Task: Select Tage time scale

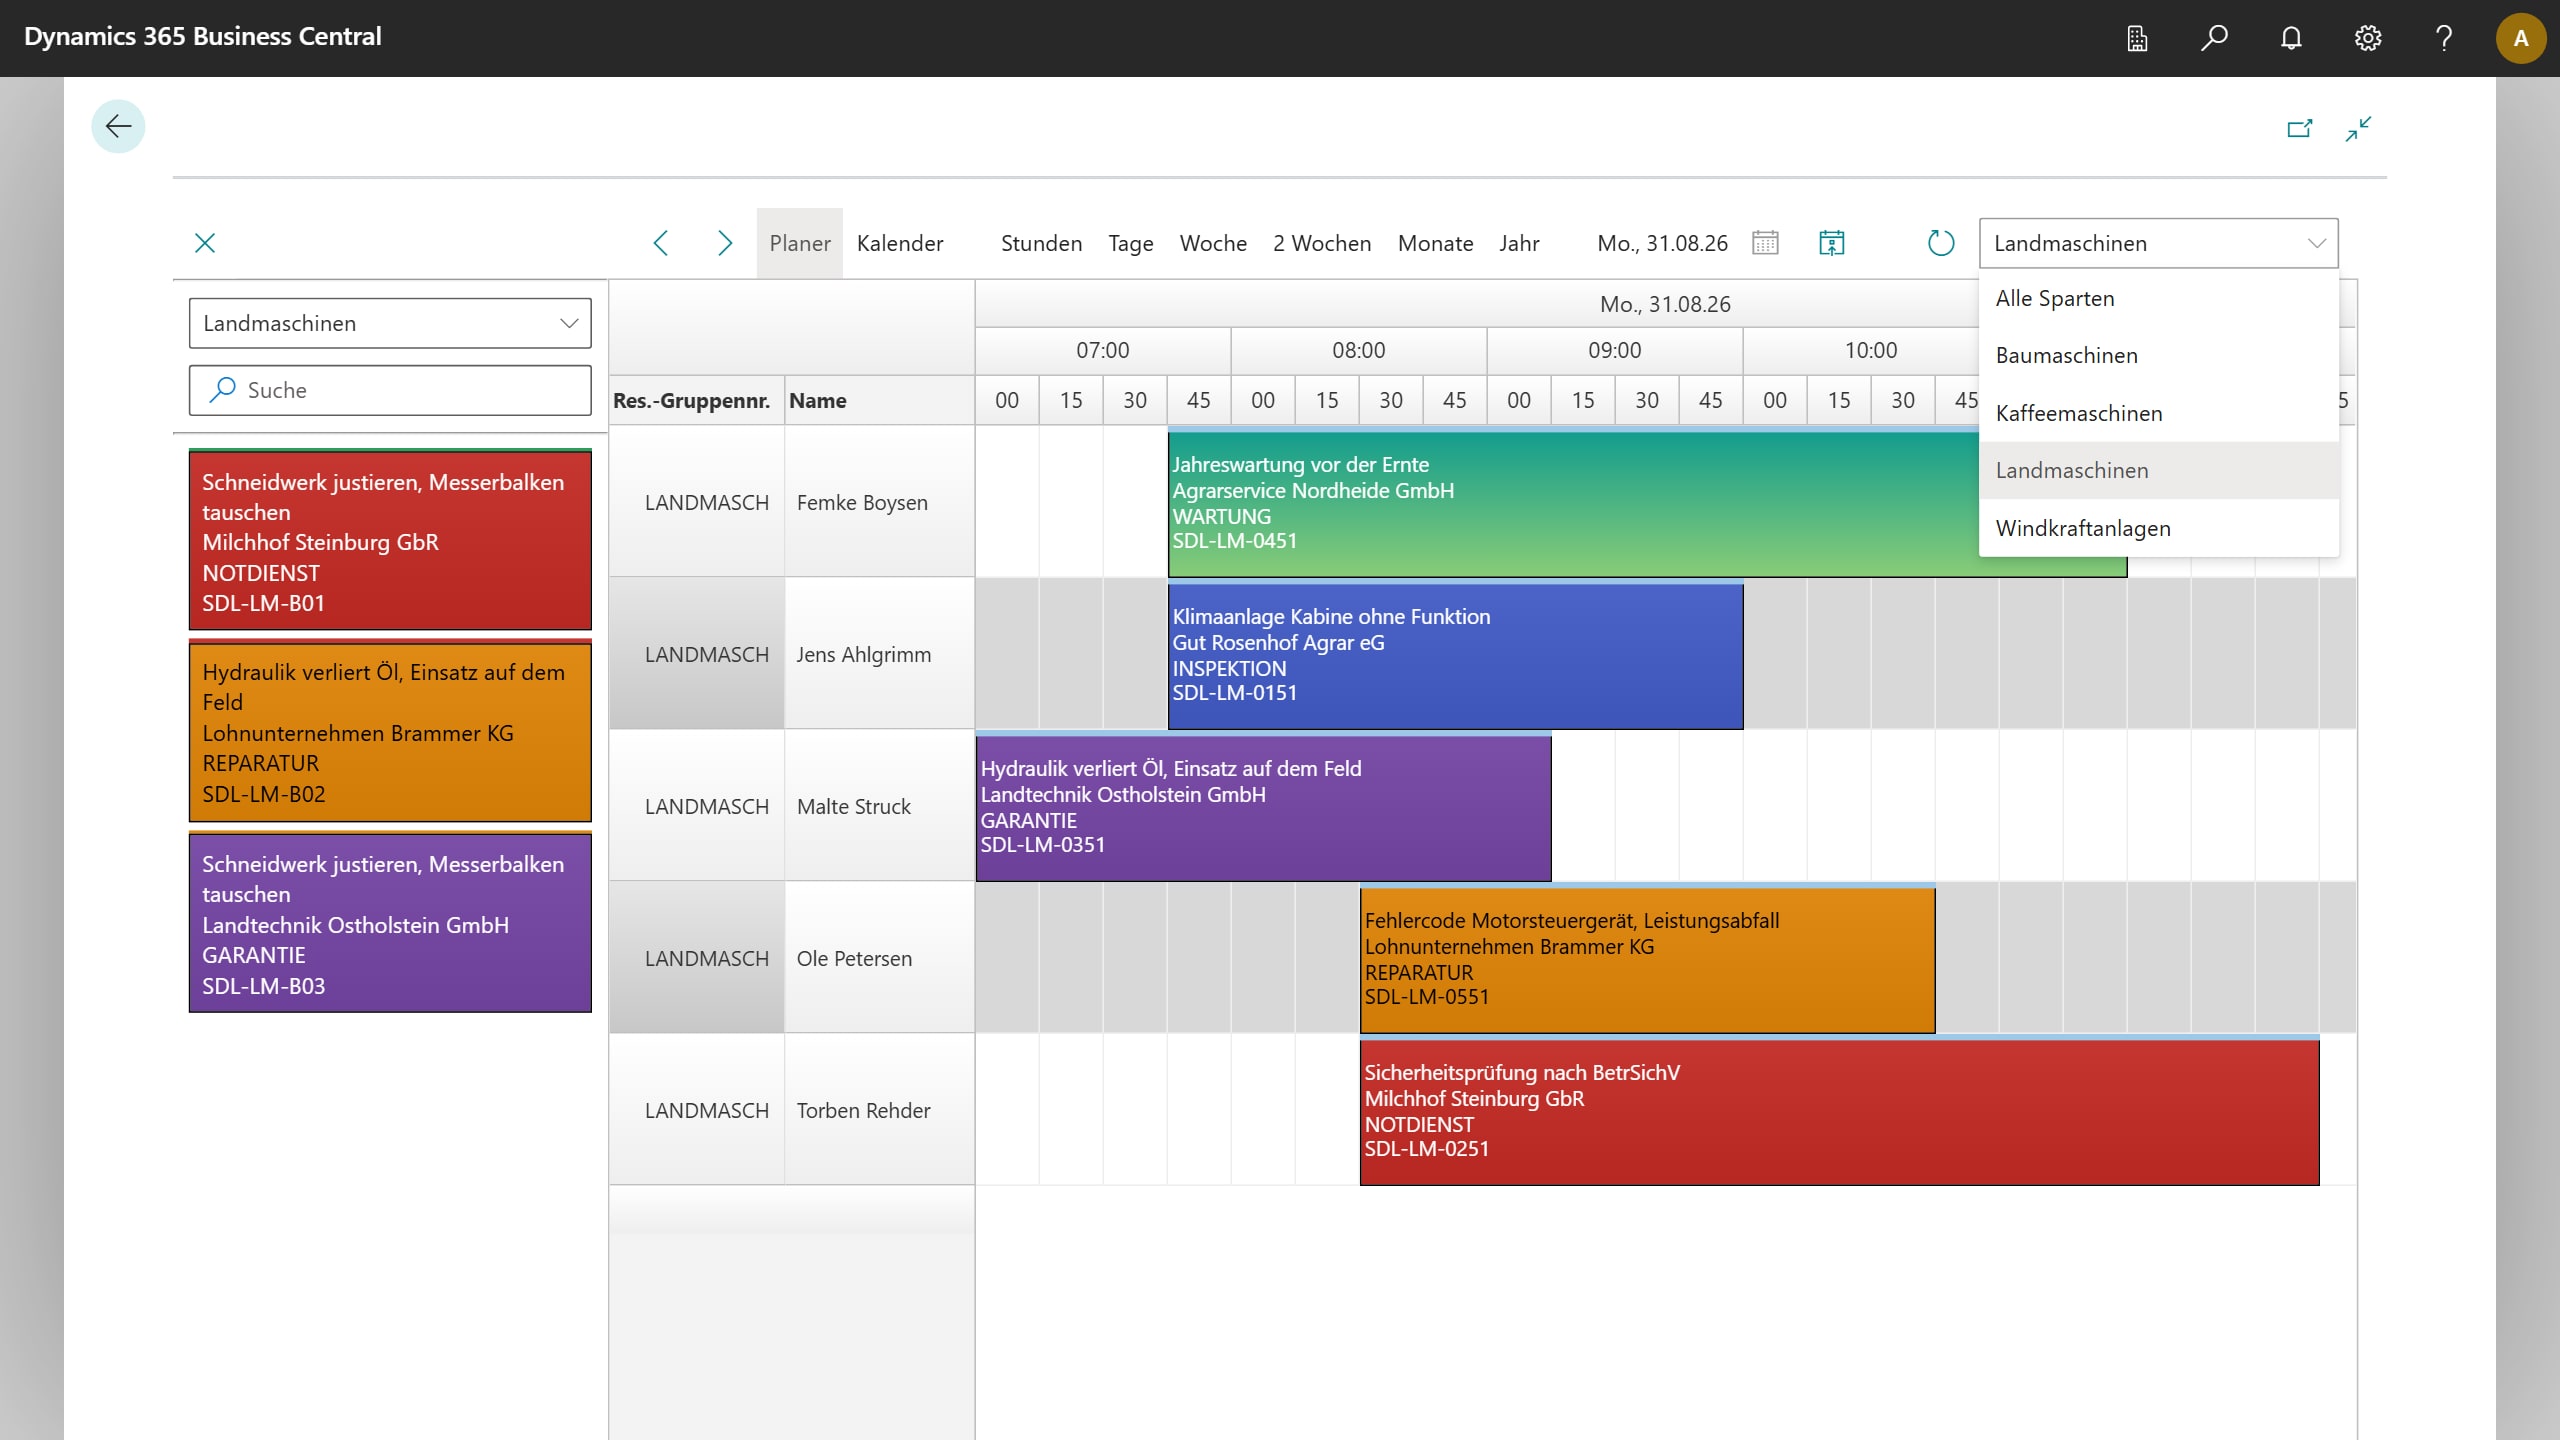Action: coord(1131,243)
